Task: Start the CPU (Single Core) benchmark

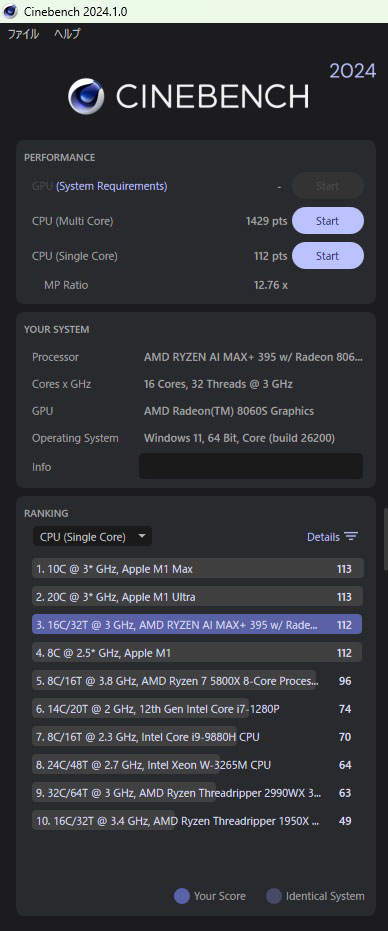Action: point(327,256)
